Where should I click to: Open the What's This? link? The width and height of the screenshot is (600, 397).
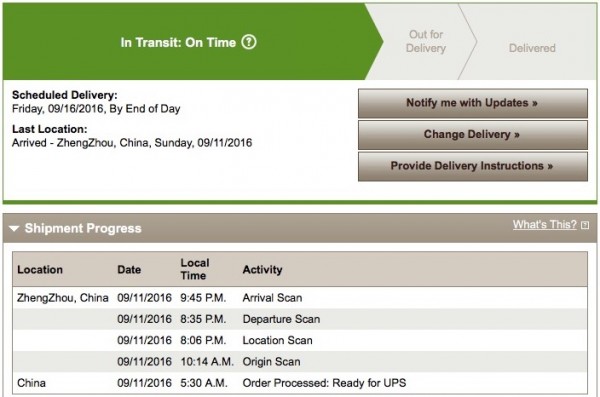click(545, 224)
